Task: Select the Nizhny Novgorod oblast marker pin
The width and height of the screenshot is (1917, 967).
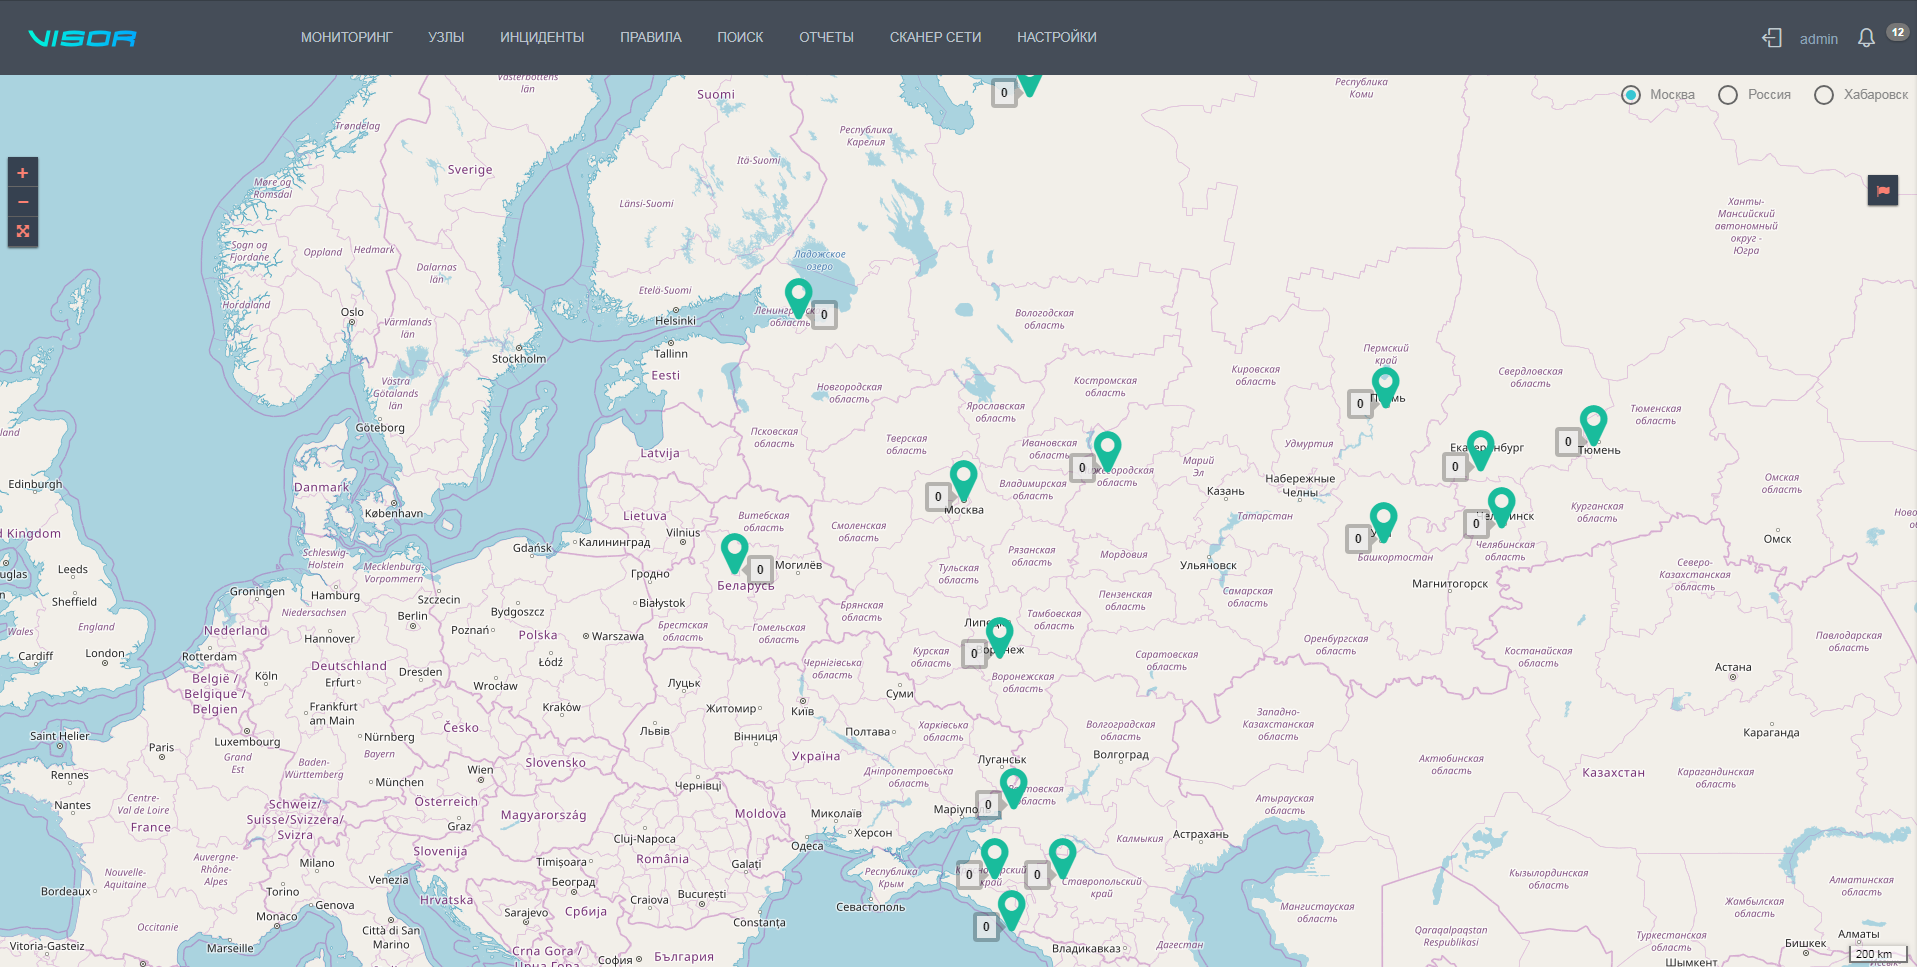Action: (1107, 451)
